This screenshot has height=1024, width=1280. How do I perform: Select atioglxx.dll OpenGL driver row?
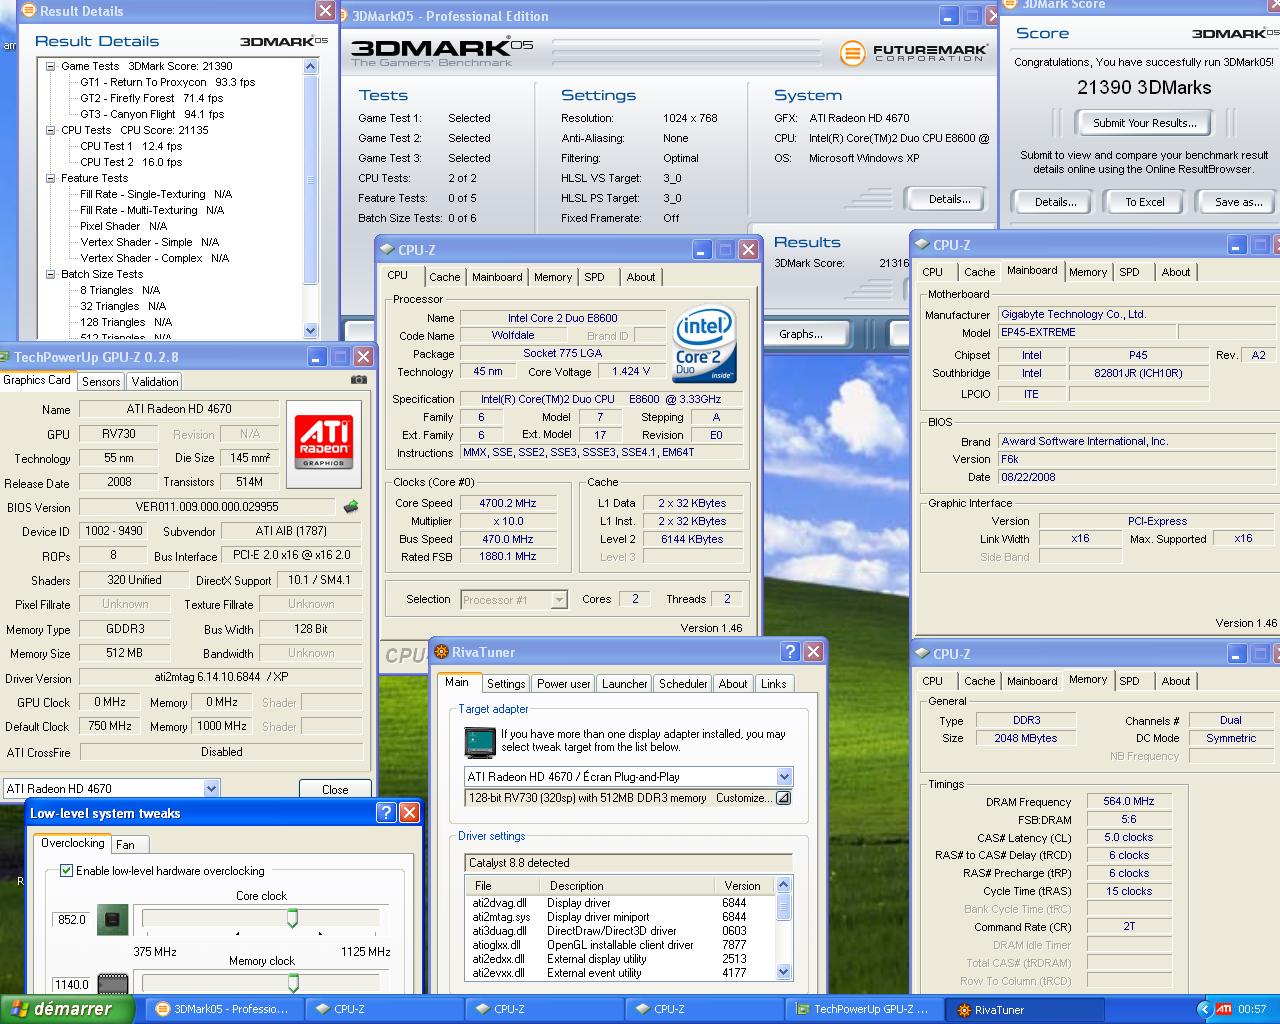(620, 945)
